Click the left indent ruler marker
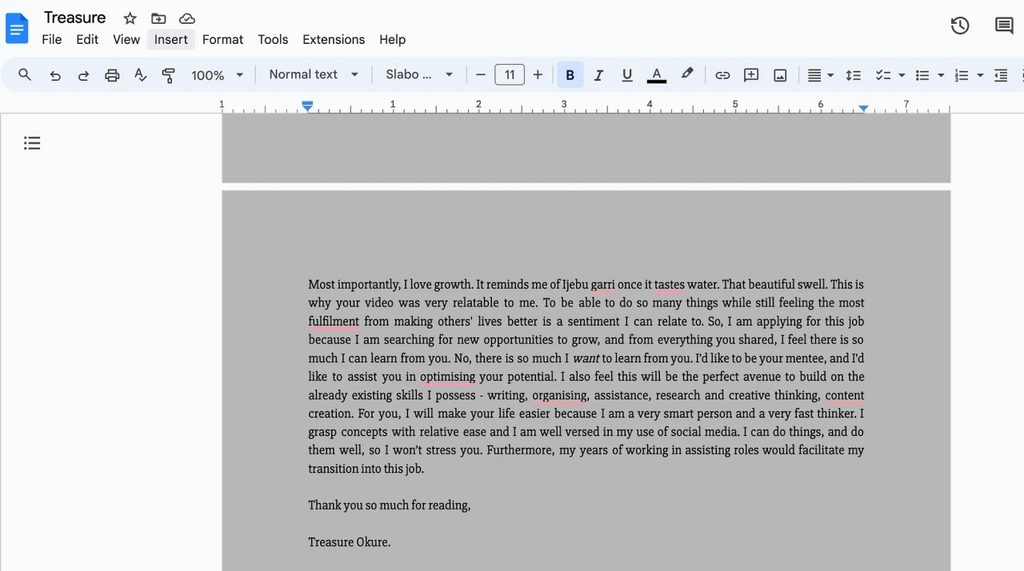The height and width of the screenshot is (571, 1024). (x=307, y=106)
